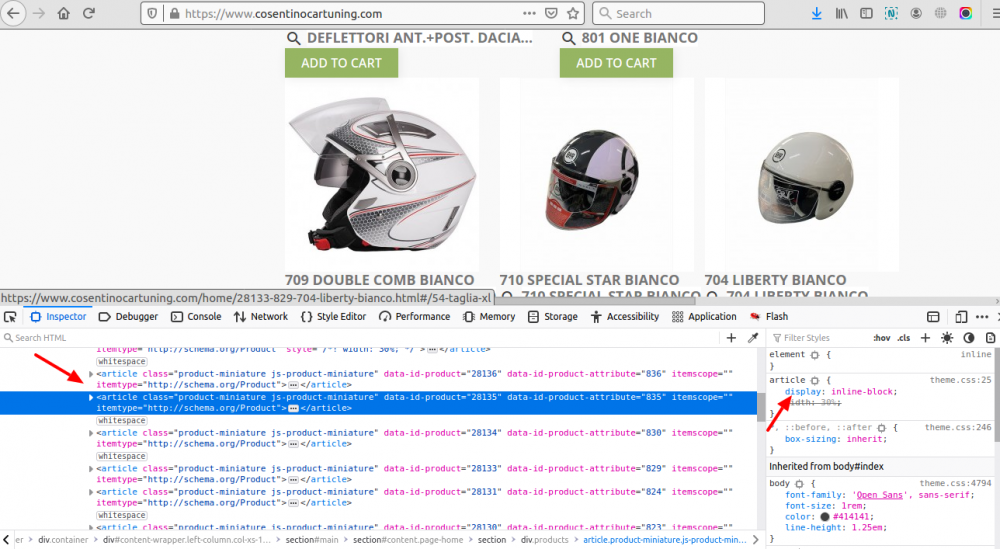Open the Application tab
This screenshot has height=549, width=1000.
click(704, 317)
